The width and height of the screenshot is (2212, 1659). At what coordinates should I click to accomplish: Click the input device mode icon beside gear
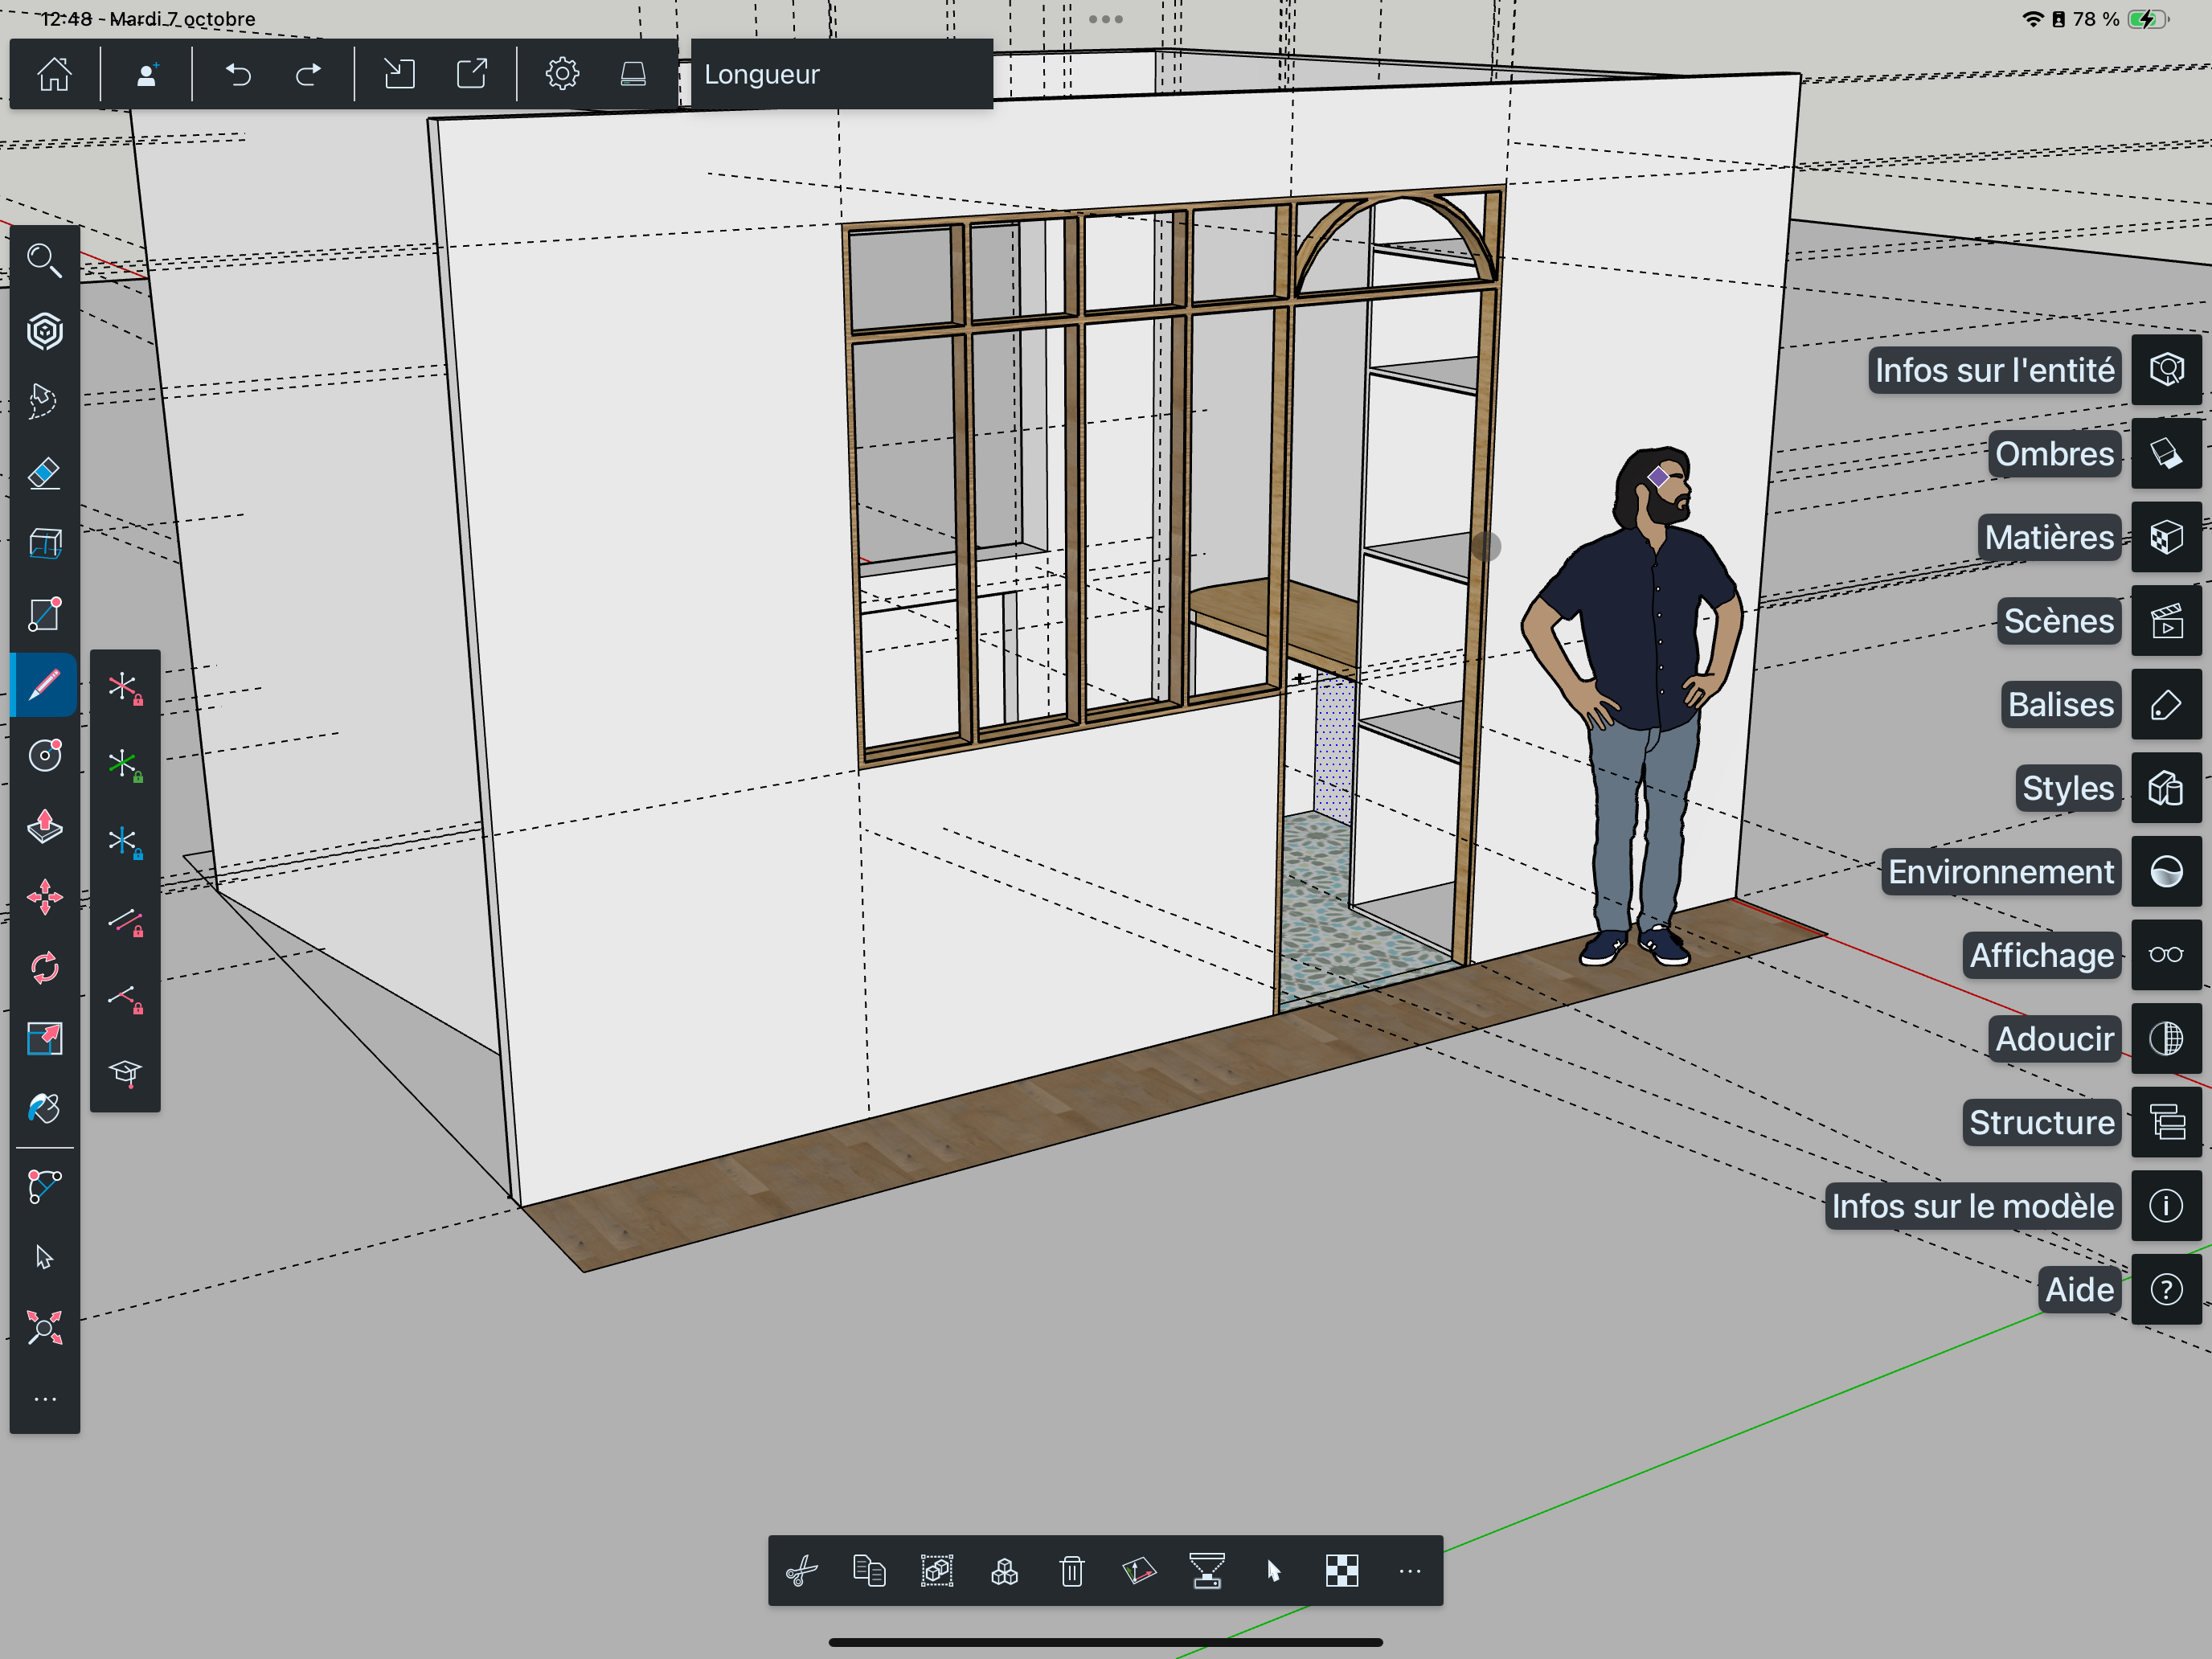(x=633, y=74)
